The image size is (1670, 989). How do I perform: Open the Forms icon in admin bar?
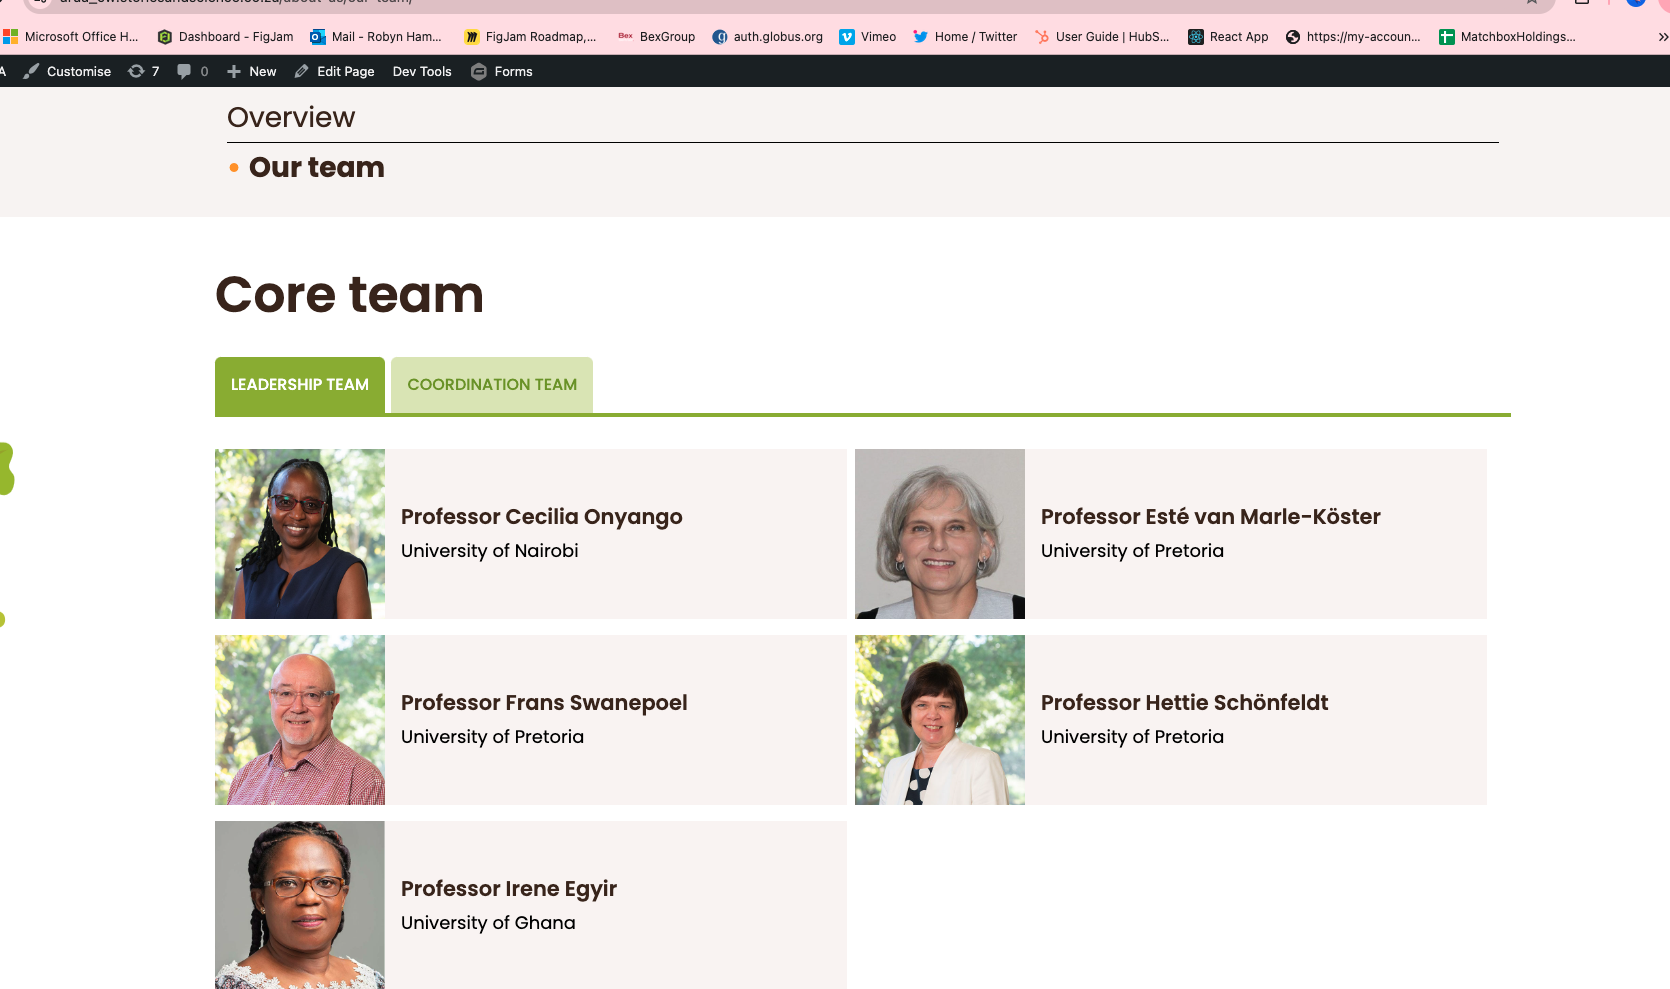(x=479, y=71)
